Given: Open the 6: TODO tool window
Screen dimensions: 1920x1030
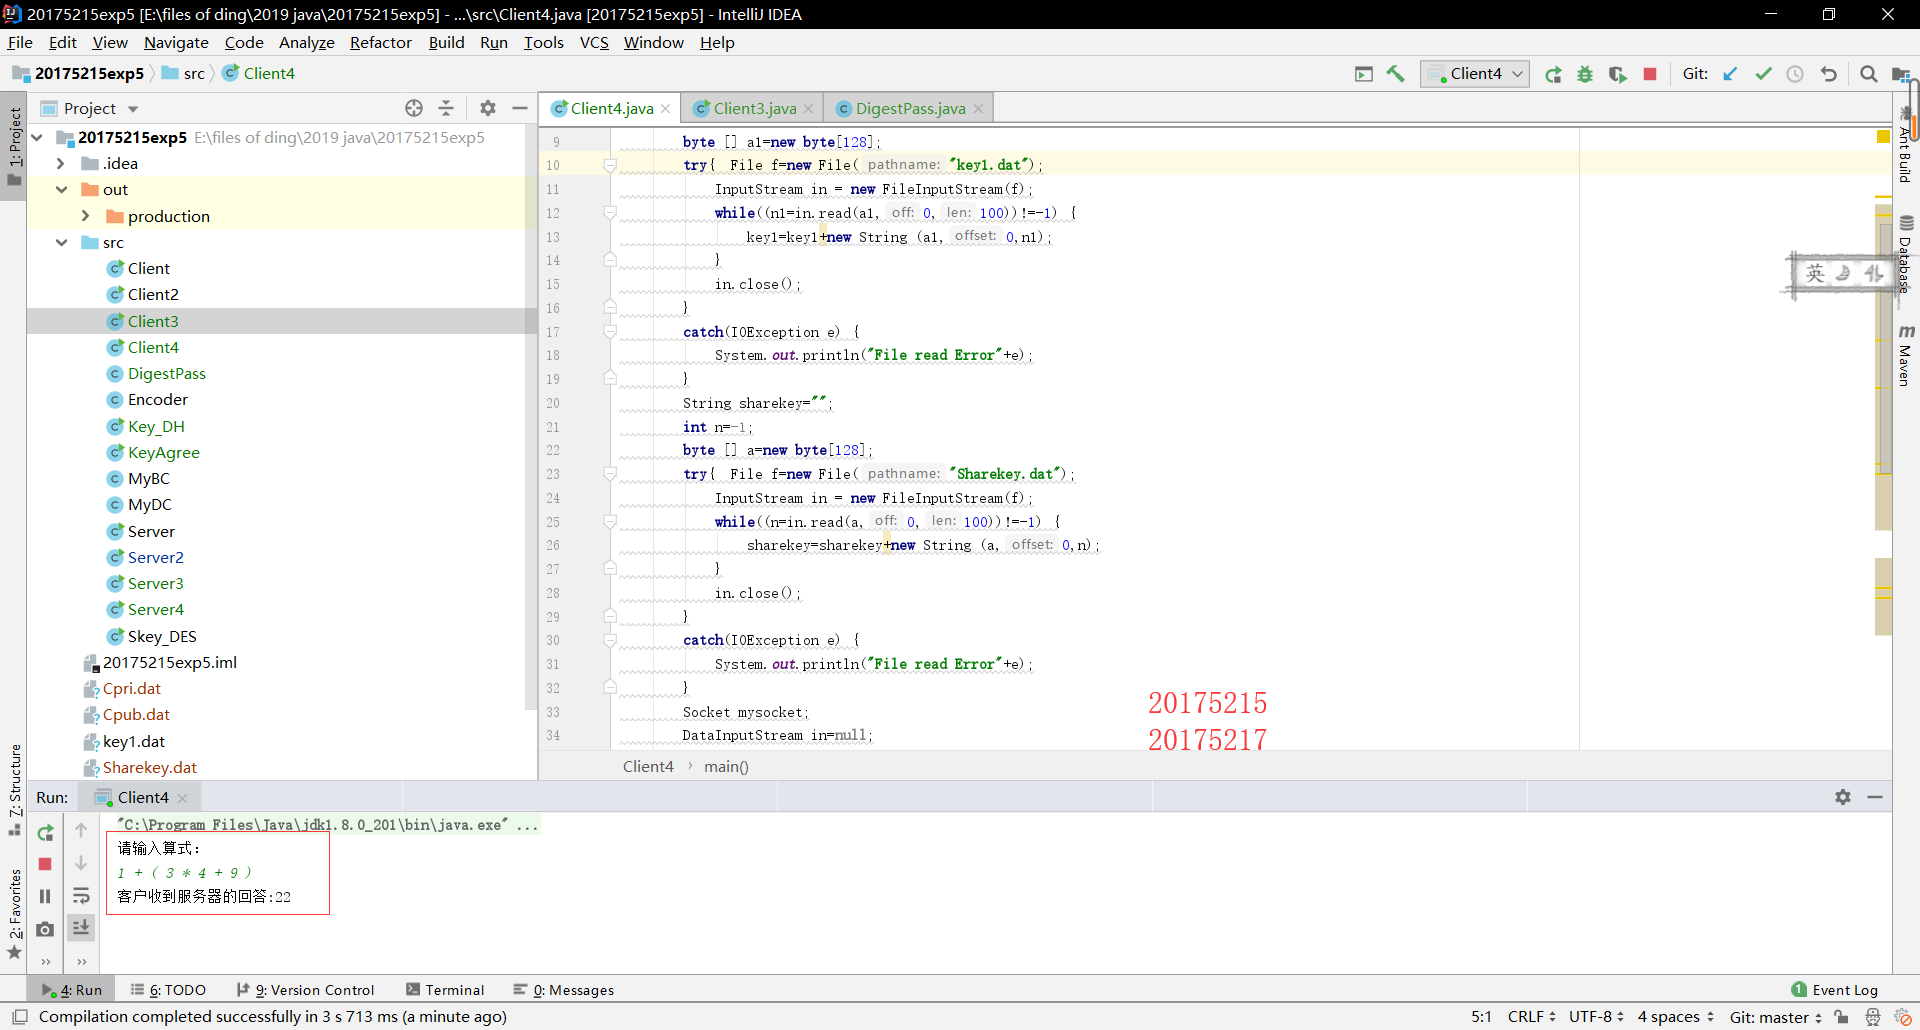Looking at the screenshot, I should tap(168, 990).
